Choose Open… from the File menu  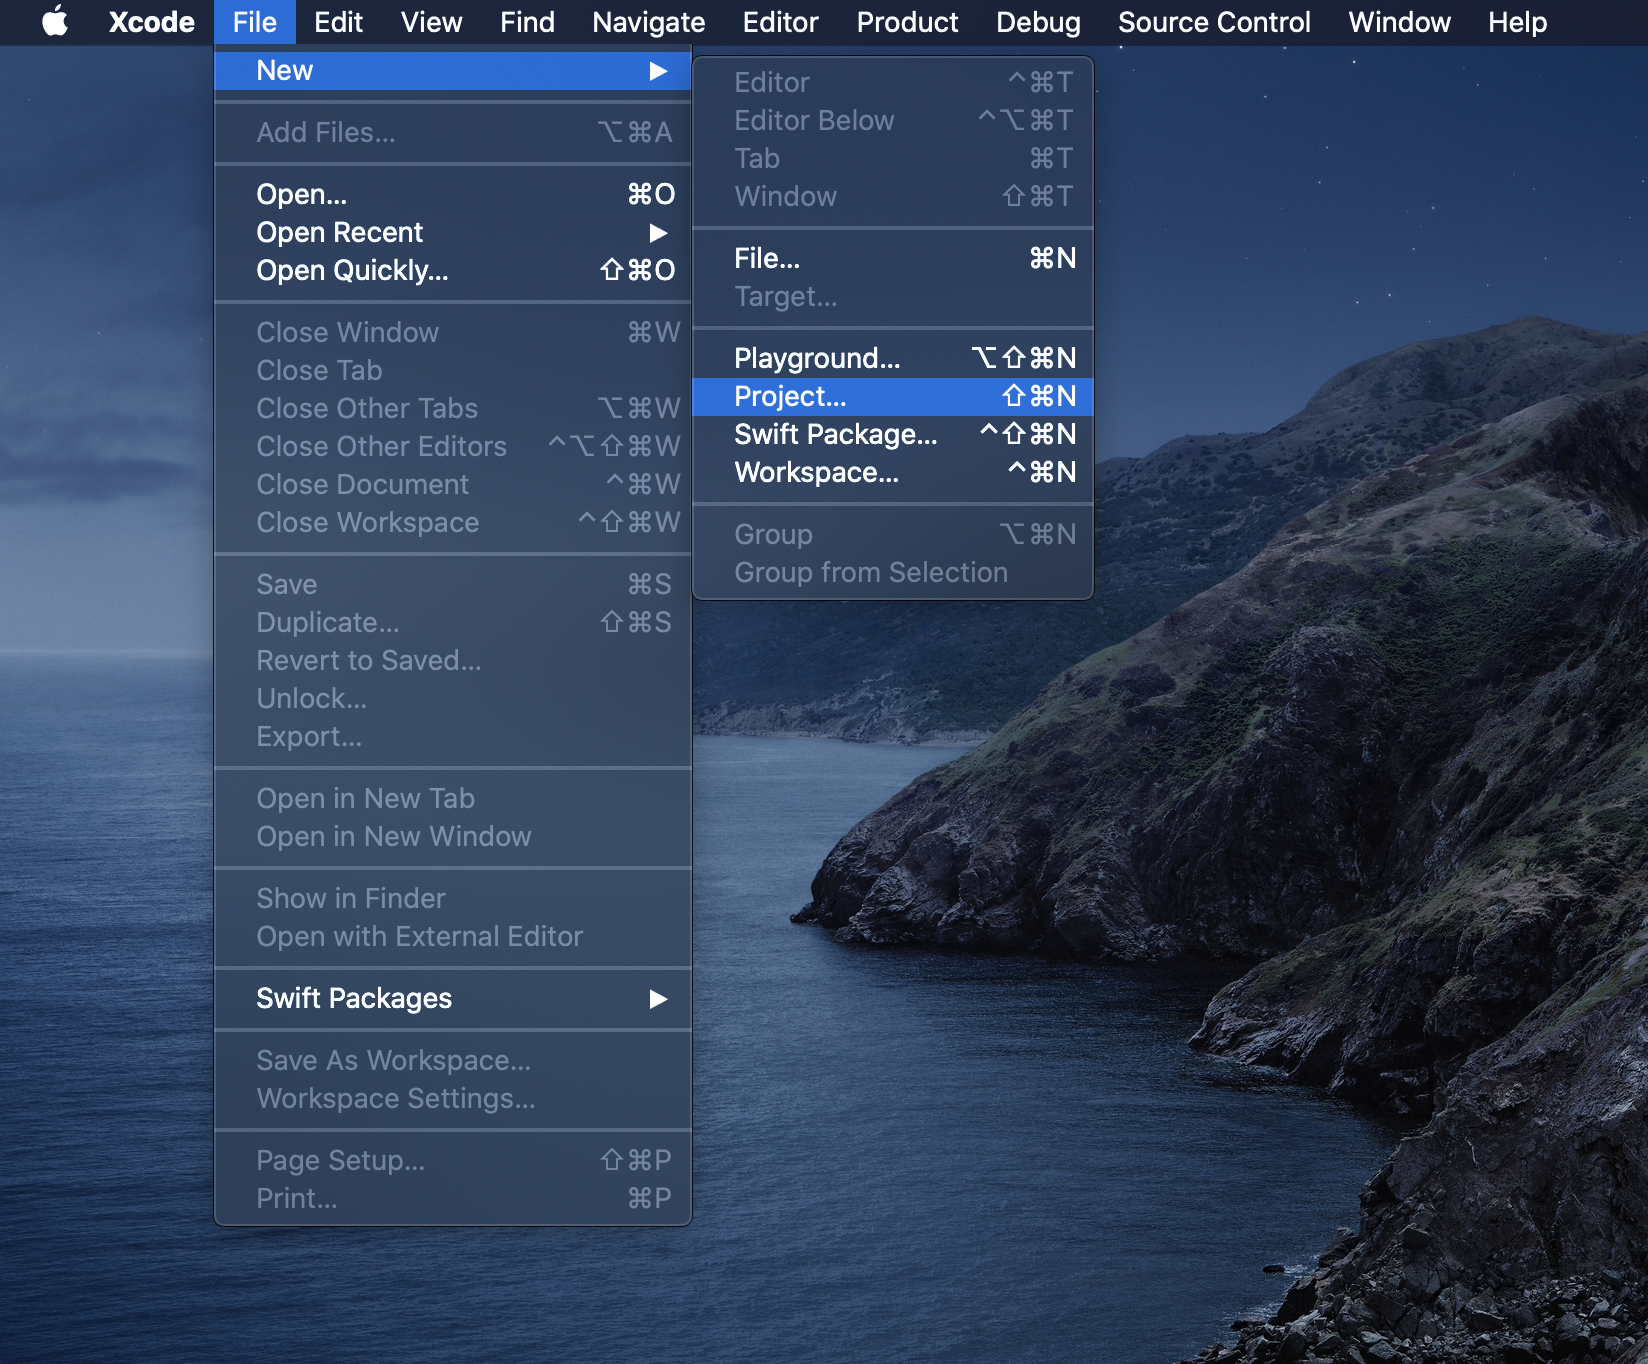[x=453, y=195]
